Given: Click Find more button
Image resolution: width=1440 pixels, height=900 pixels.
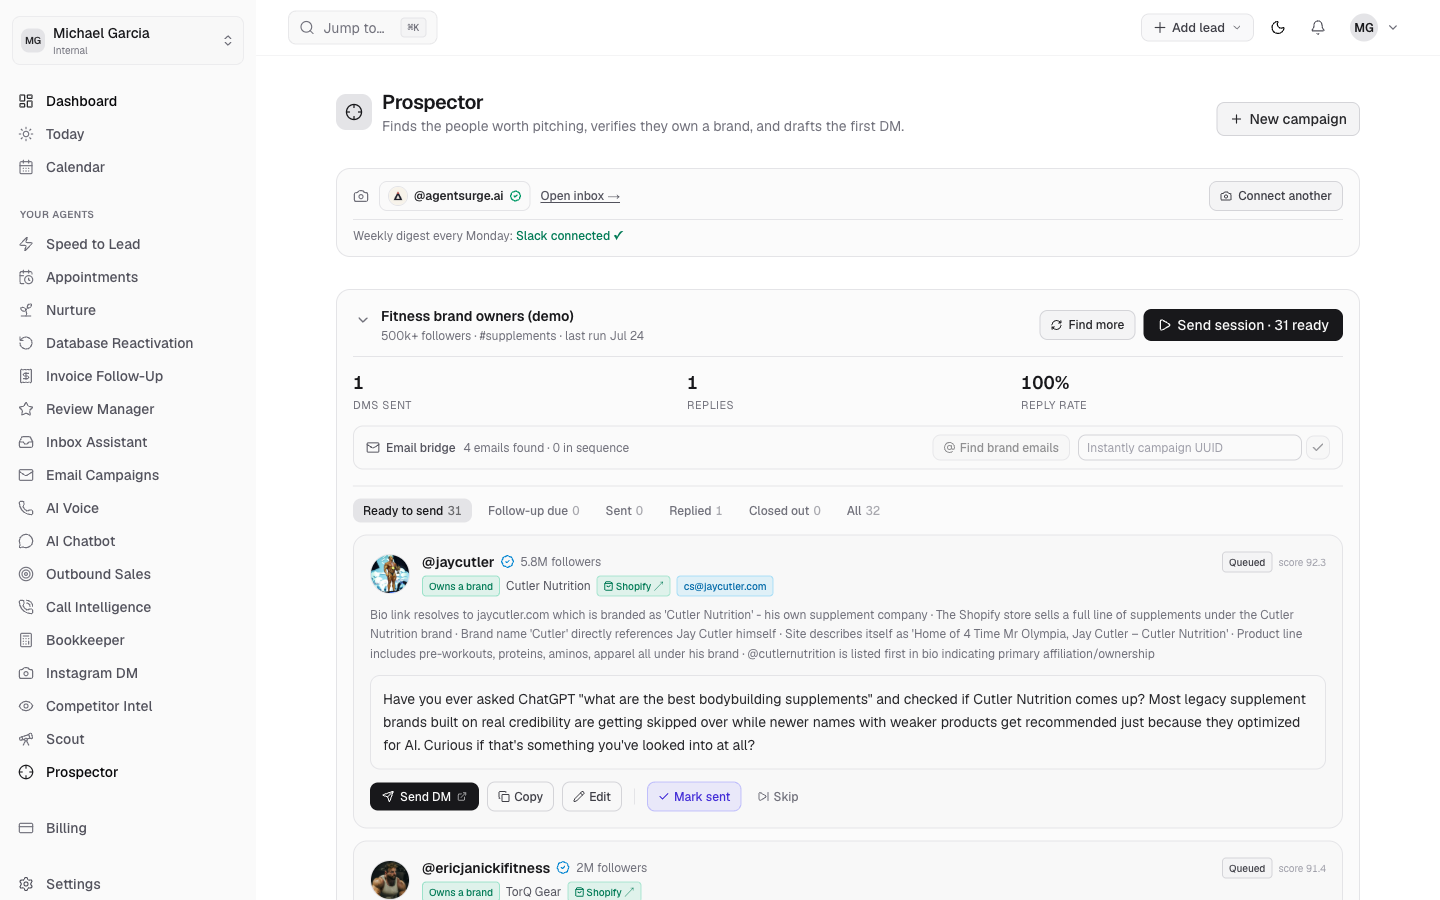Looking at the screenshot, I should pyautogui.click(x=1087, y=325).
